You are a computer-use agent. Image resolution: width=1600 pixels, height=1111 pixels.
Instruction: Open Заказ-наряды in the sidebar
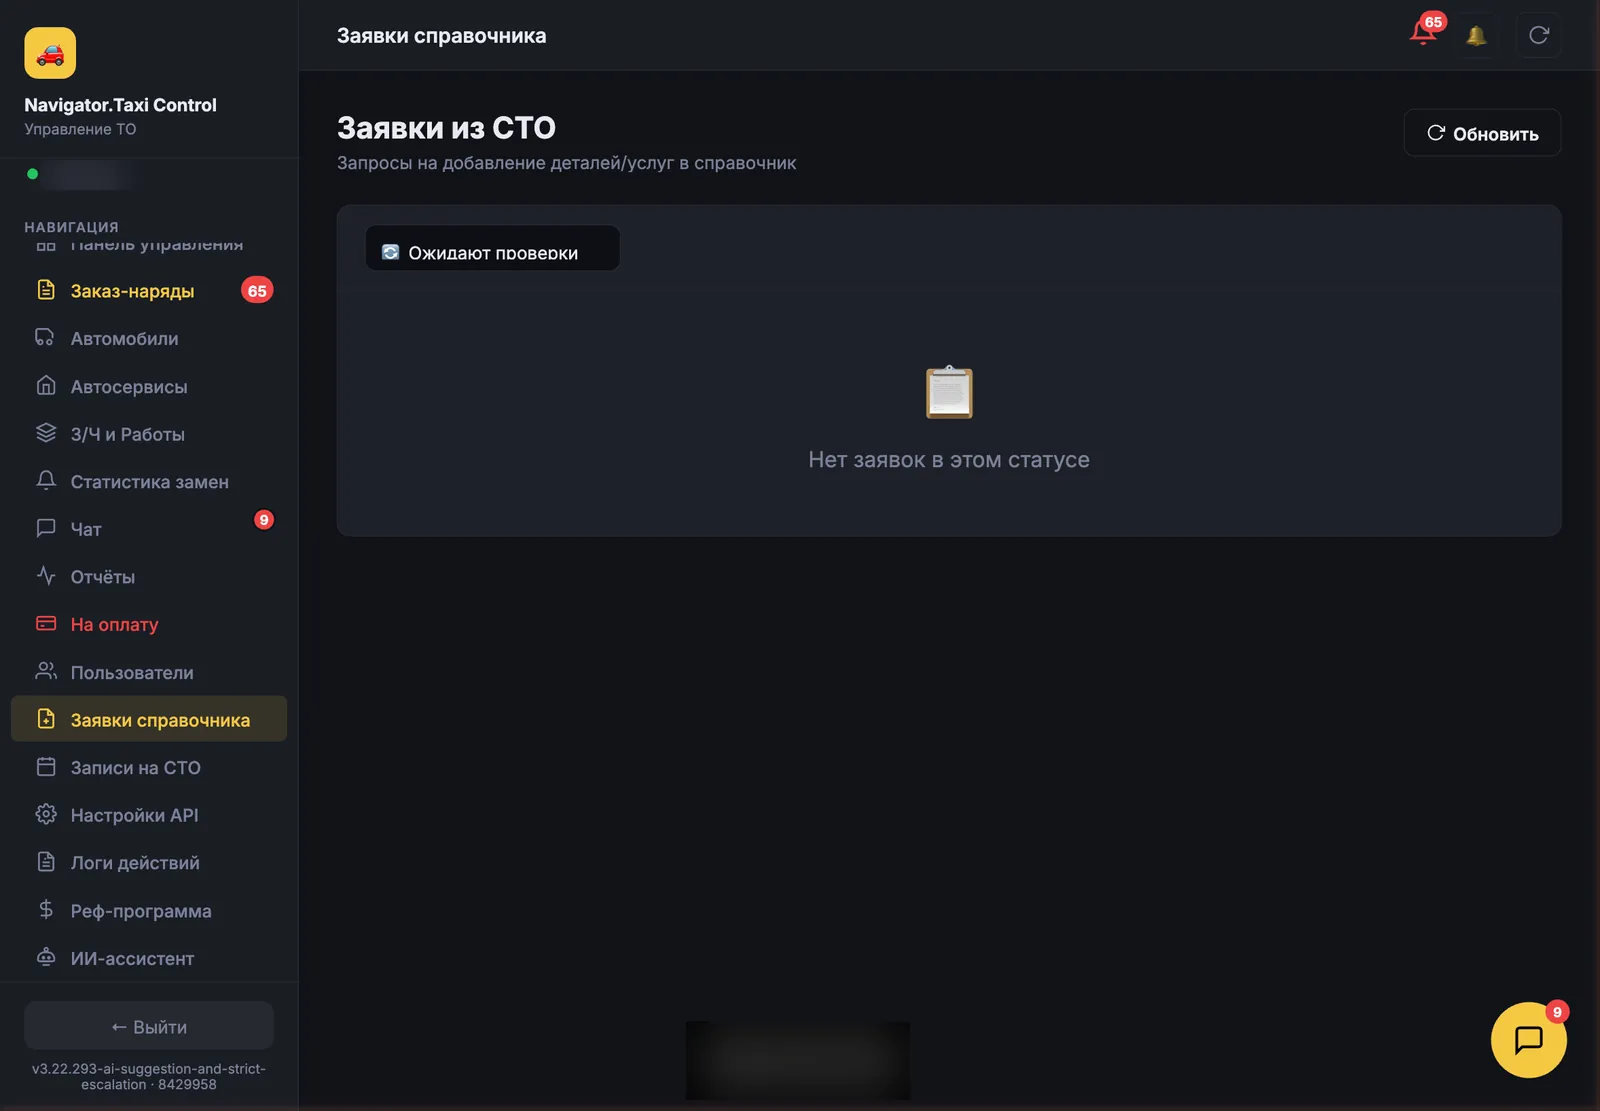149,291
